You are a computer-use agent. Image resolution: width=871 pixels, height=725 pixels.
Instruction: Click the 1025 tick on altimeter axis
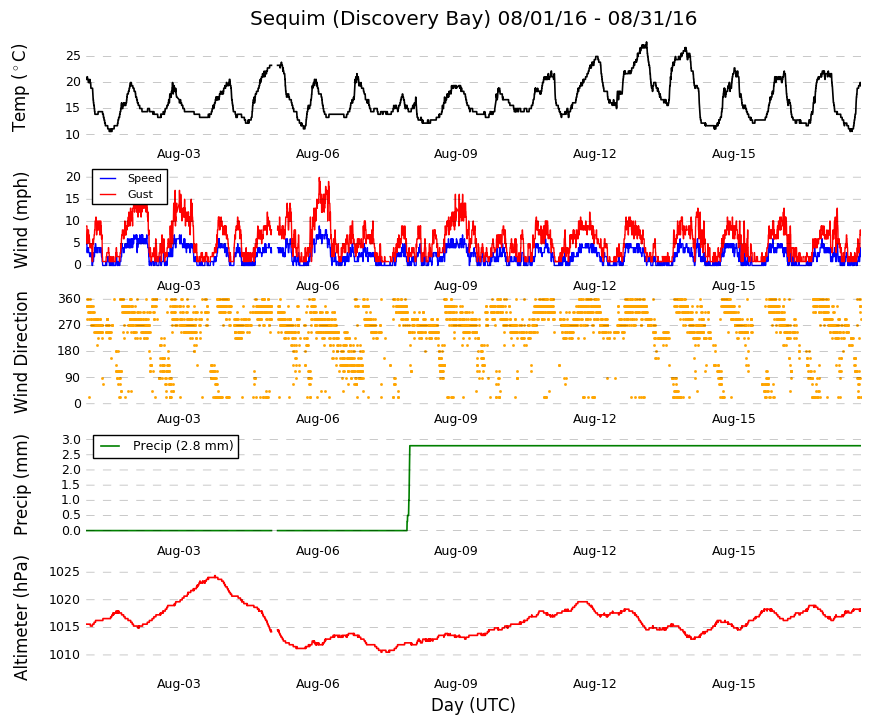pyautogui.click(x=64, y=572)
